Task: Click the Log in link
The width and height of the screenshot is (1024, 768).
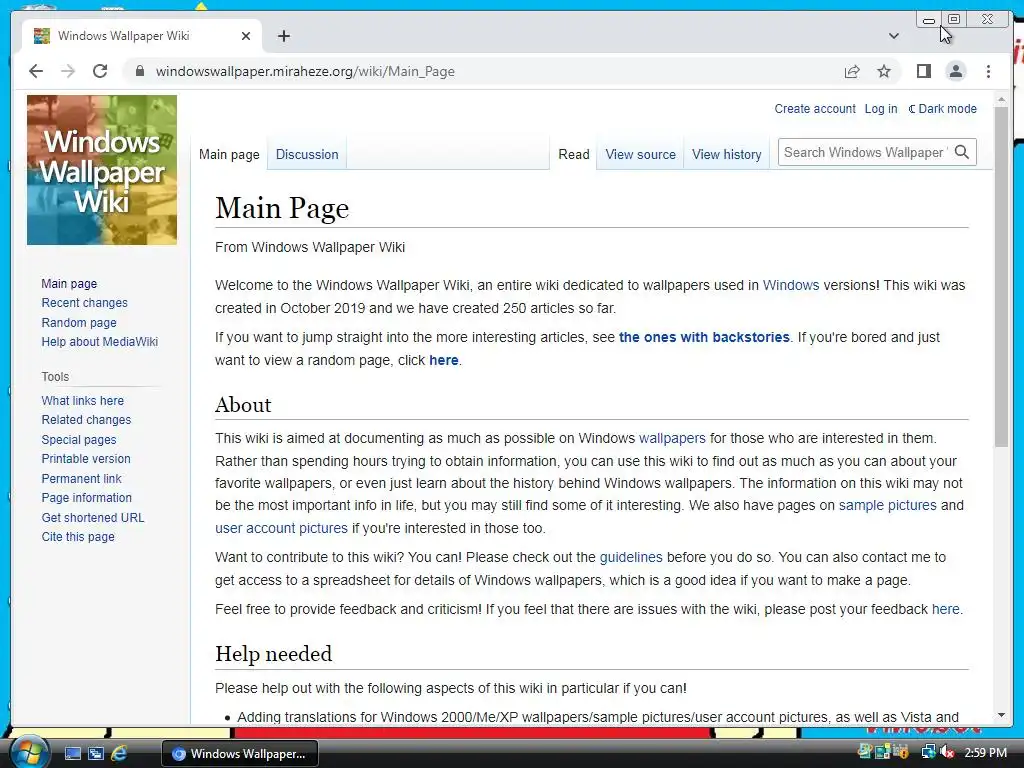Action: coord(880,108)
